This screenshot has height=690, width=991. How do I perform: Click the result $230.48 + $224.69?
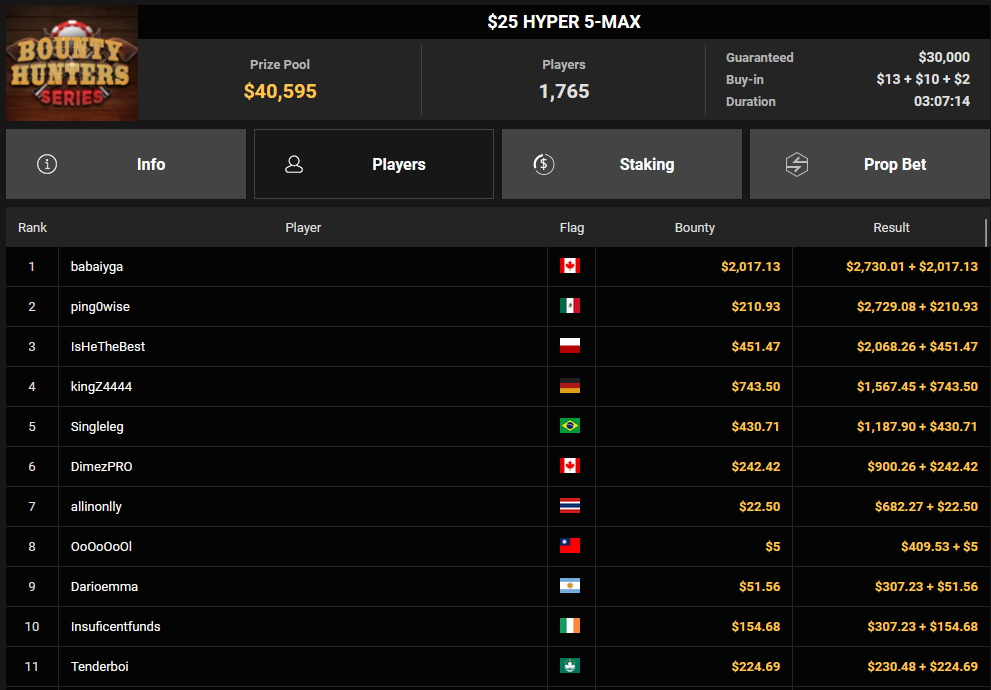point(923,666)
